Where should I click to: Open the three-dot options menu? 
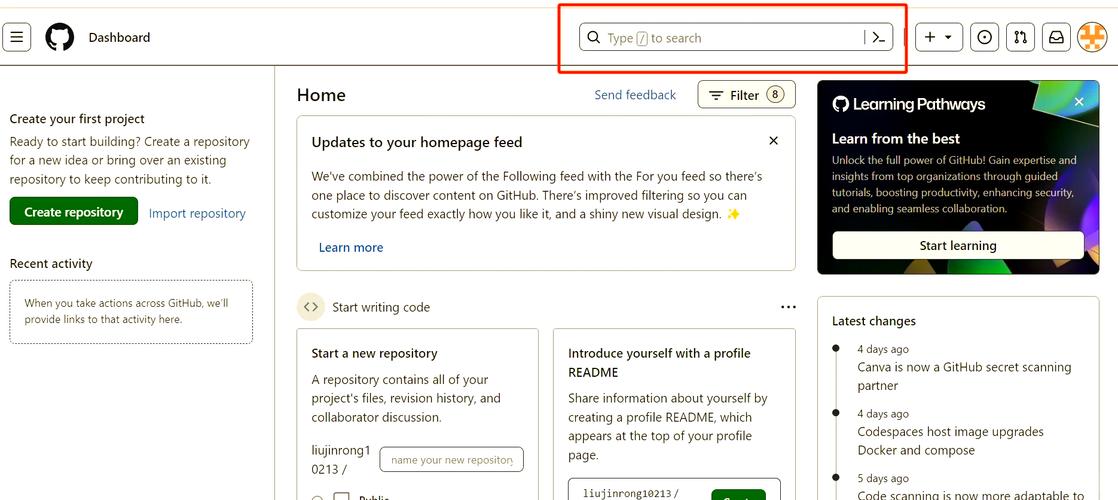click(x=788, y=307)
